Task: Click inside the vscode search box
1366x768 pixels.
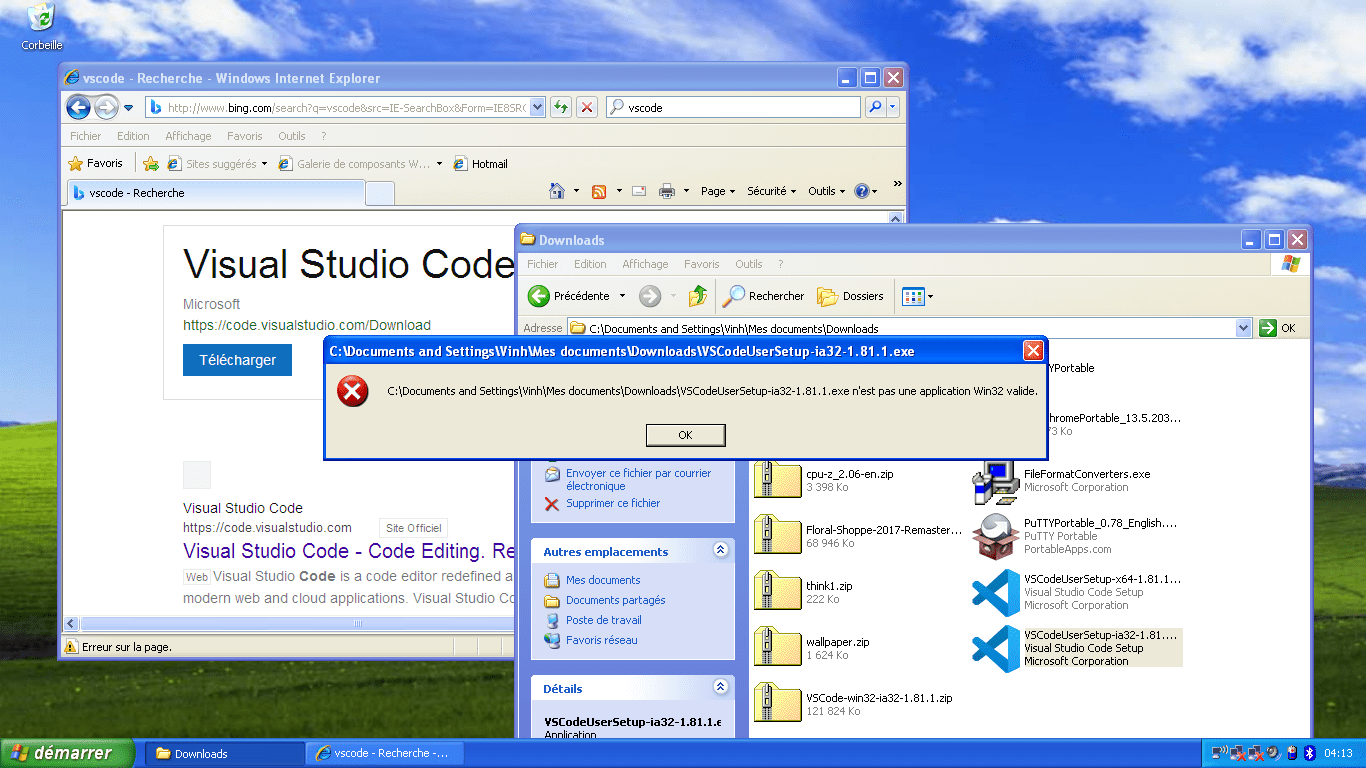Action: click(730, 107)
